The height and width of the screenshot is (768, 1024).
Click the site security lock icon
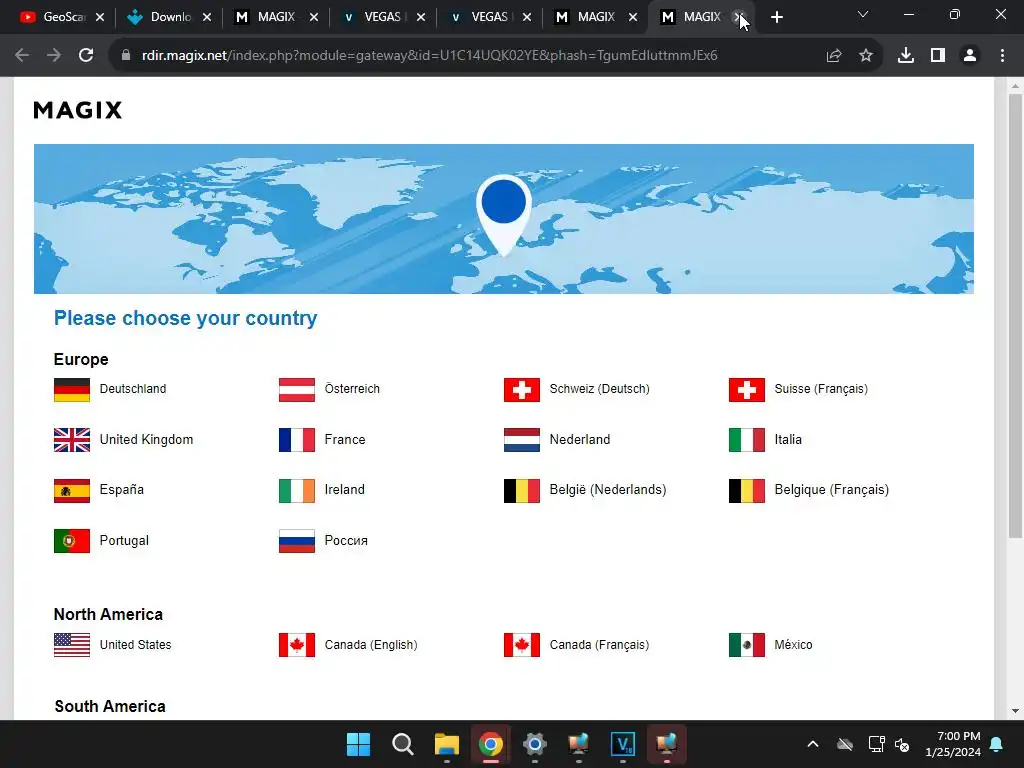[x=126, y=56]
